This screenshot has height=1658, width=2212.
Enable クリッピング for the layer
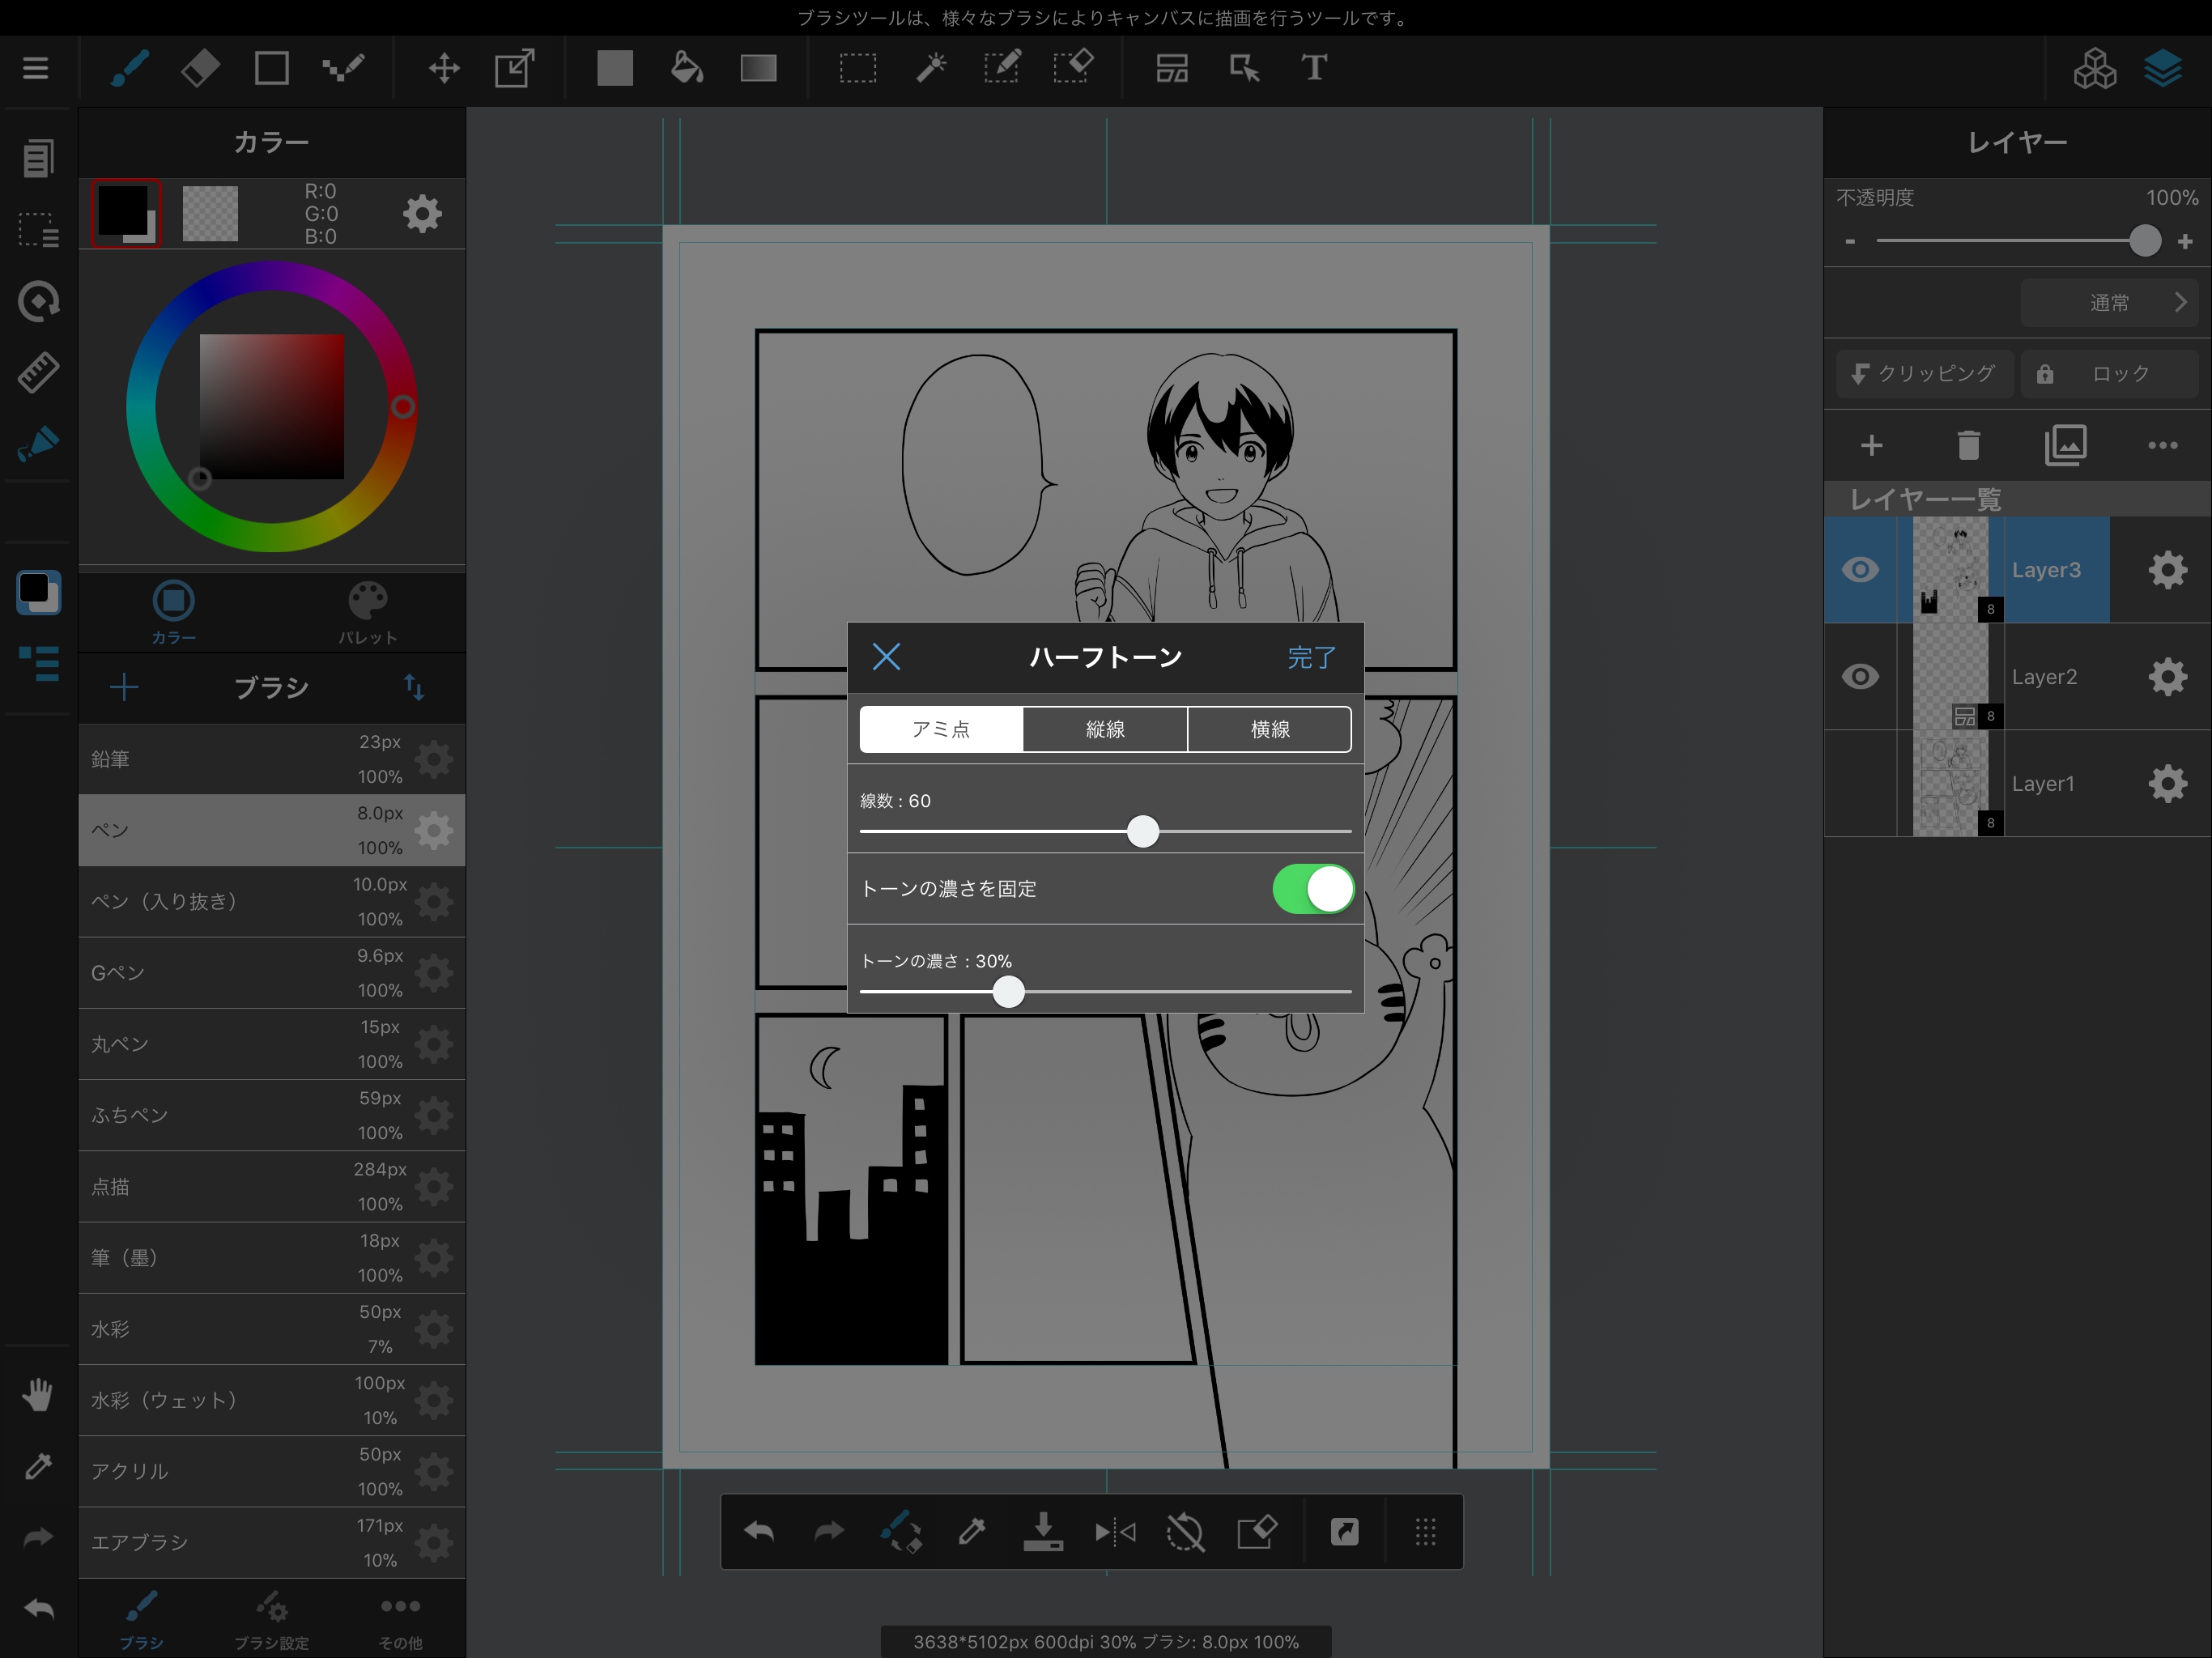coord(1921,373)
